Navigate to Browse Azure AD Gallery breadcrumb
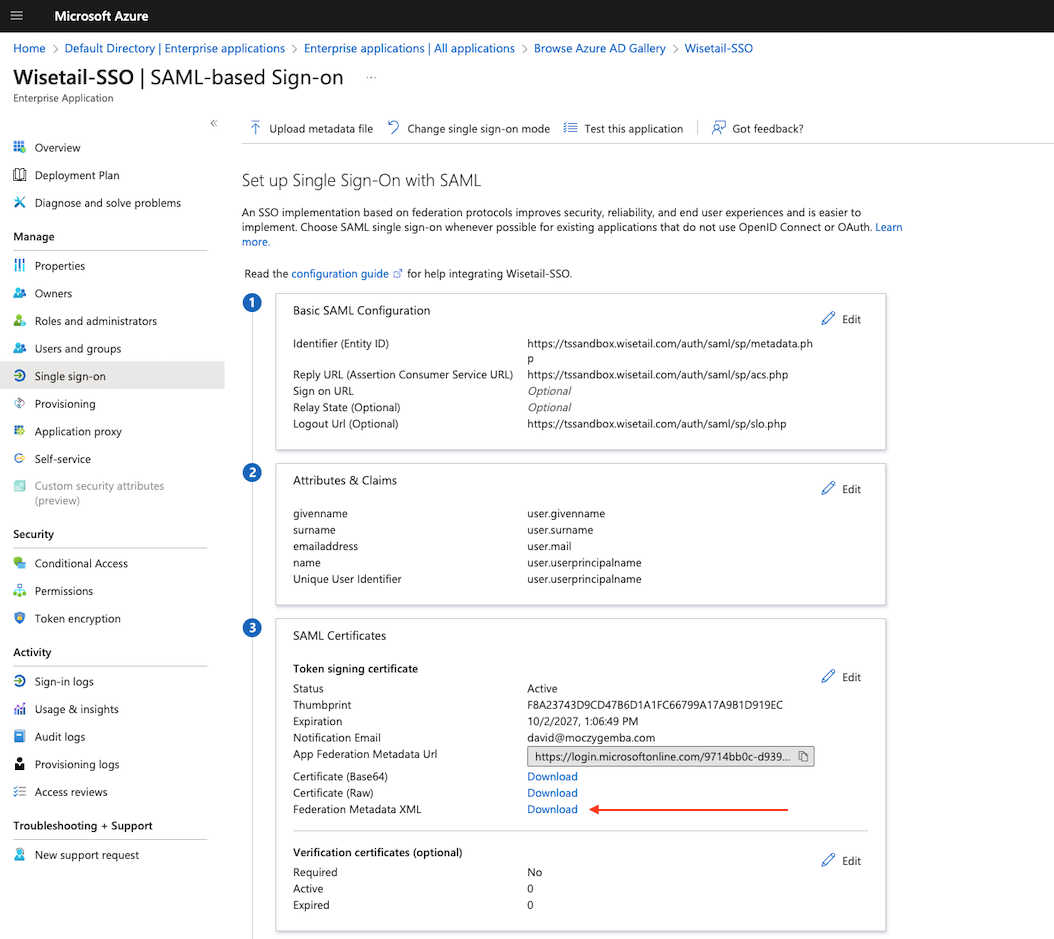1054x939 pixels. pos(599,48)
